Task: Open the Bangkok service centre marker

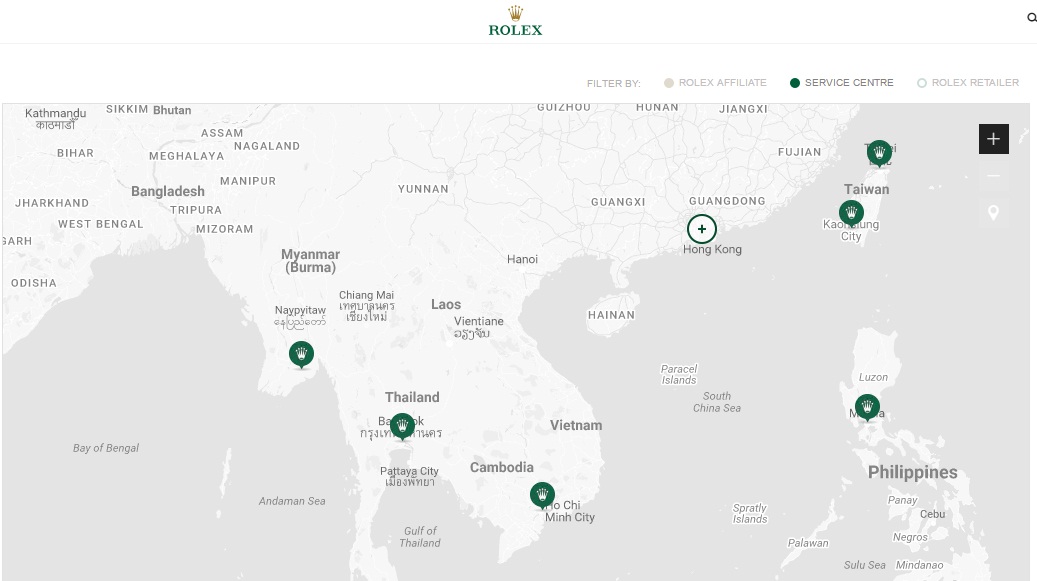Action: [x=402, y=426]
